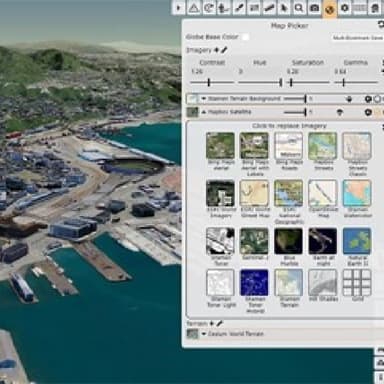
Task: Click round arrow icon in Stamen Terrain Background row
Action: point(368,99)
